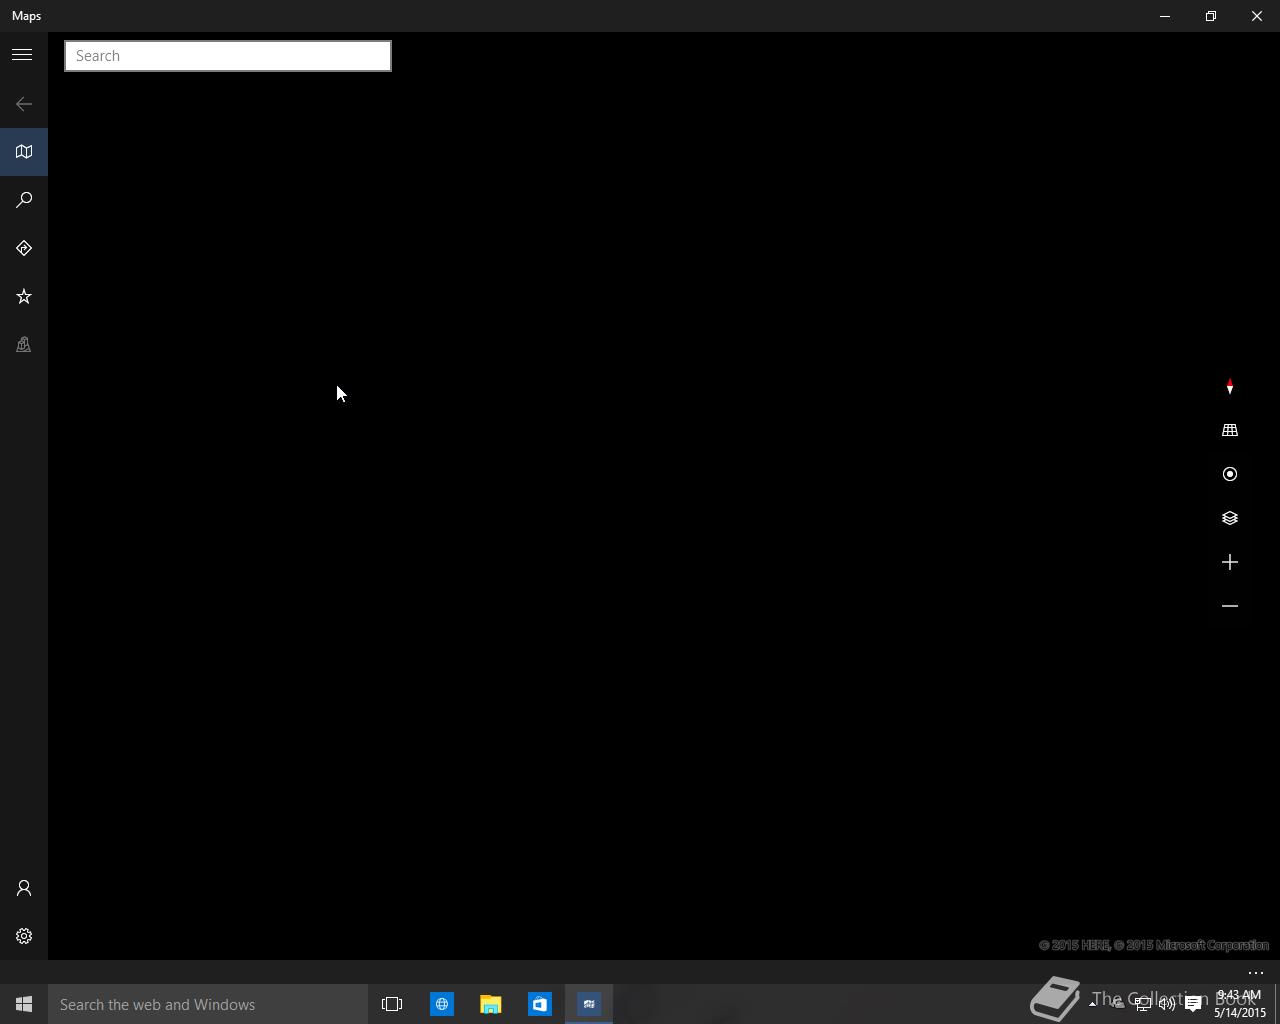Open File Explorer from taskbar

pyautogui.click(x=490, y=1004)
